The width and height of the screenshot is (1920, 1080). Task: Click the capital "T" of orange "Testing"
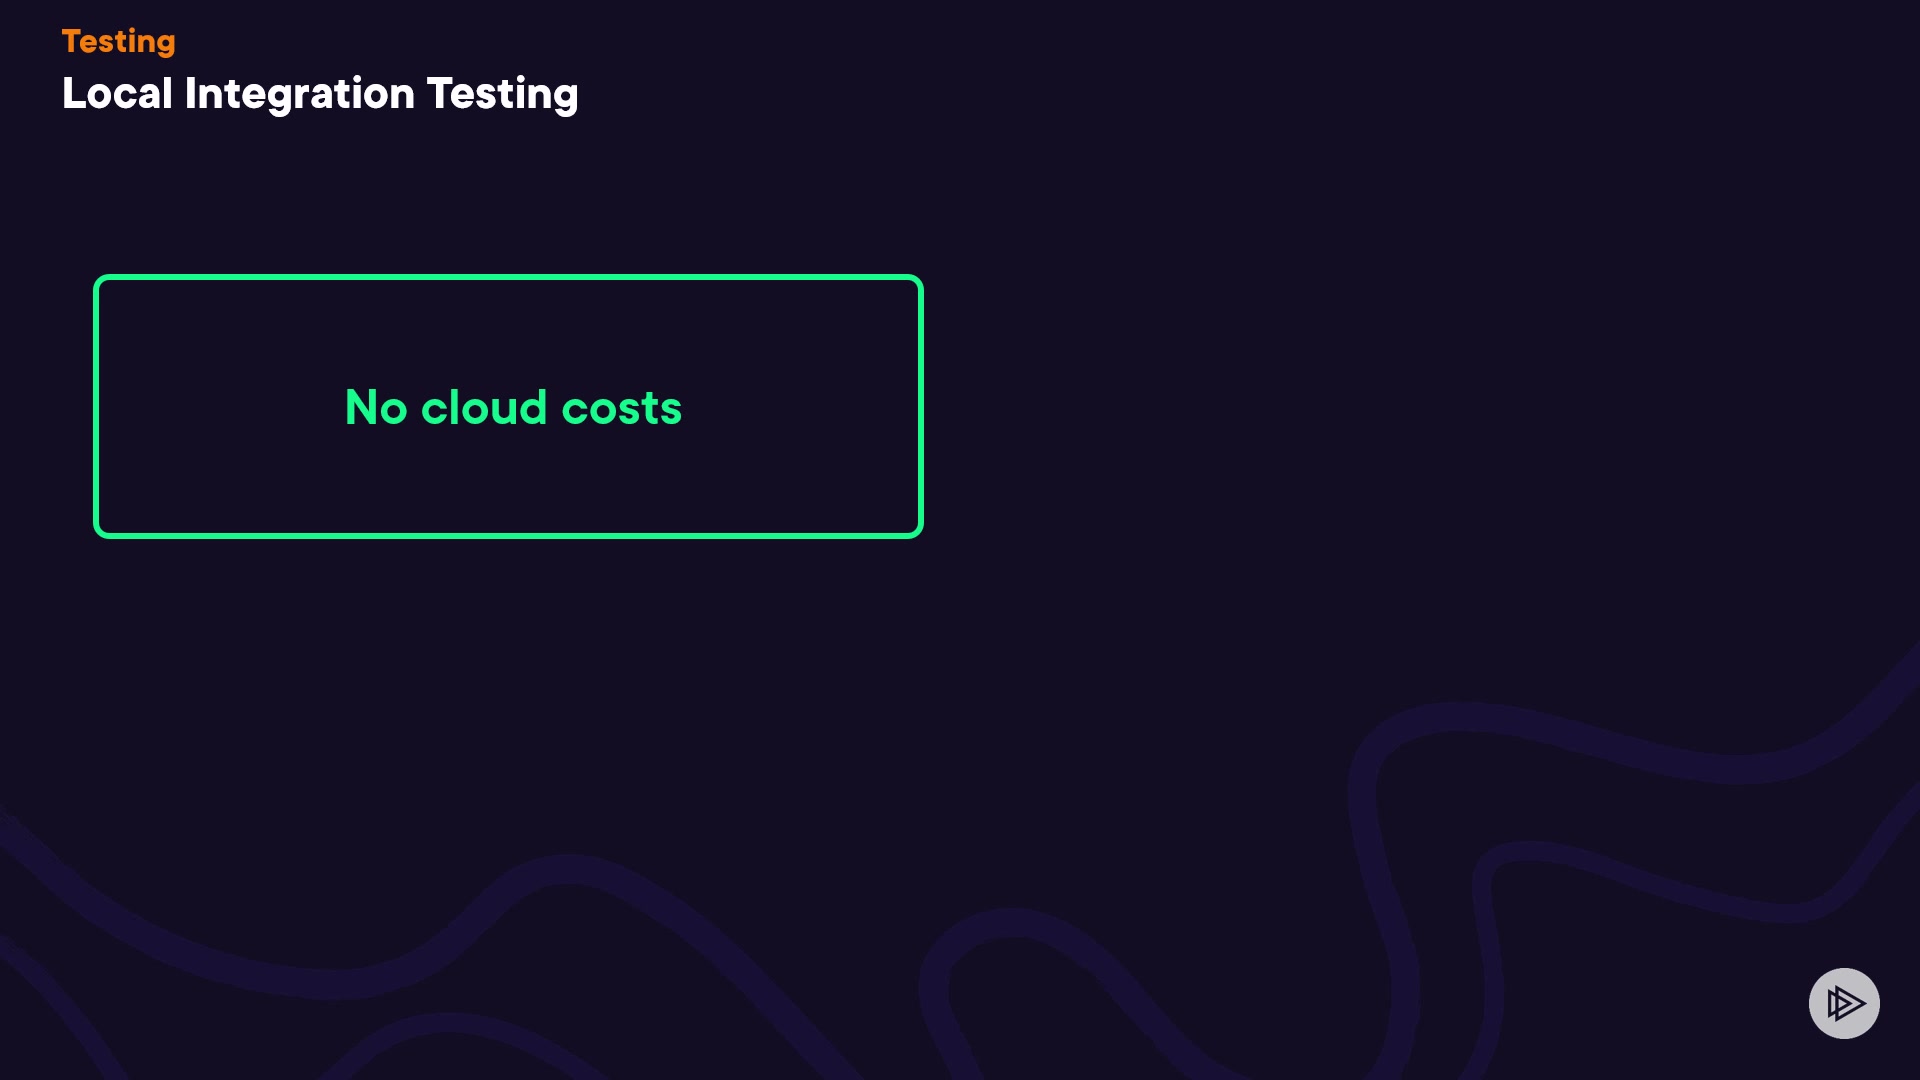[x=71, y=41]
